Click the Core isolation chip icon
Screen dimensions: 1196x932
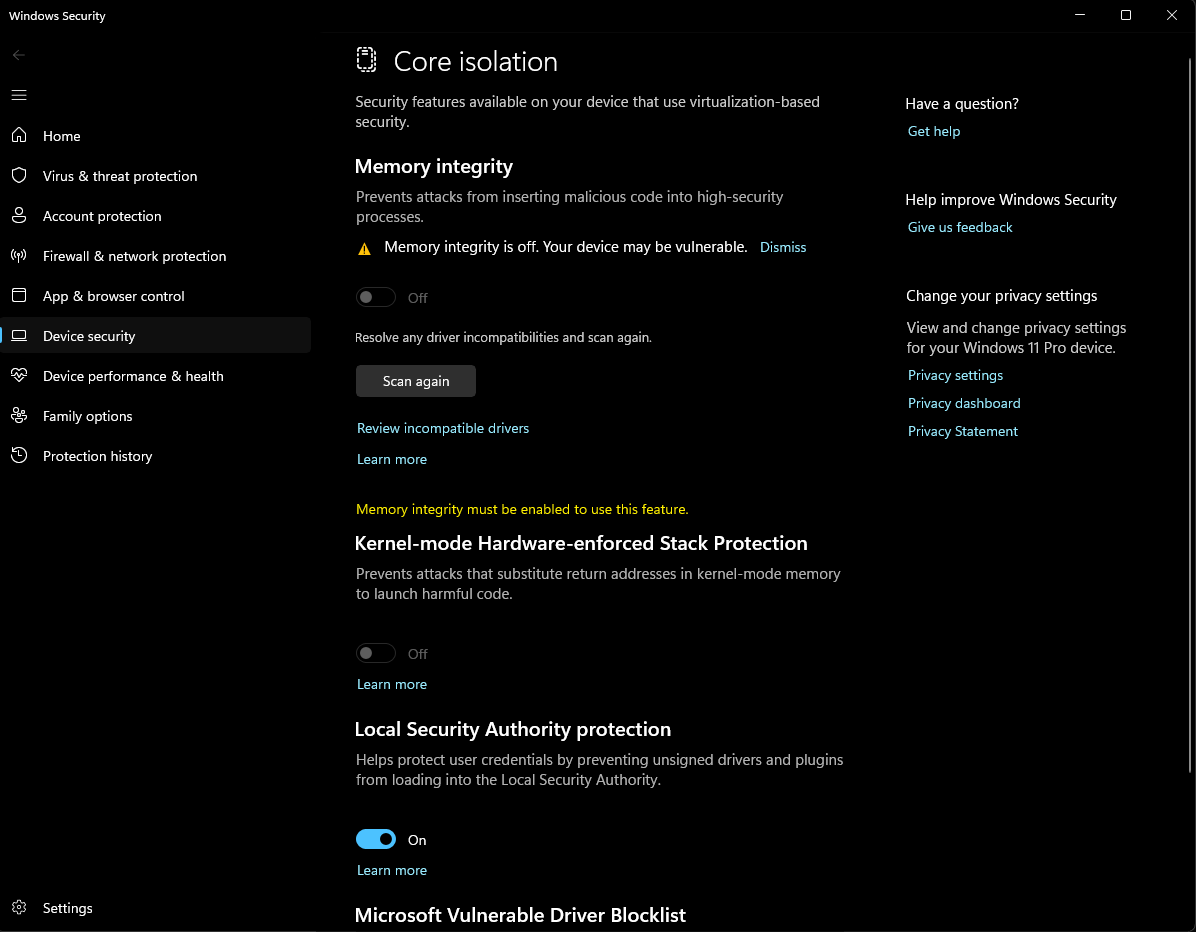point(366,60)
